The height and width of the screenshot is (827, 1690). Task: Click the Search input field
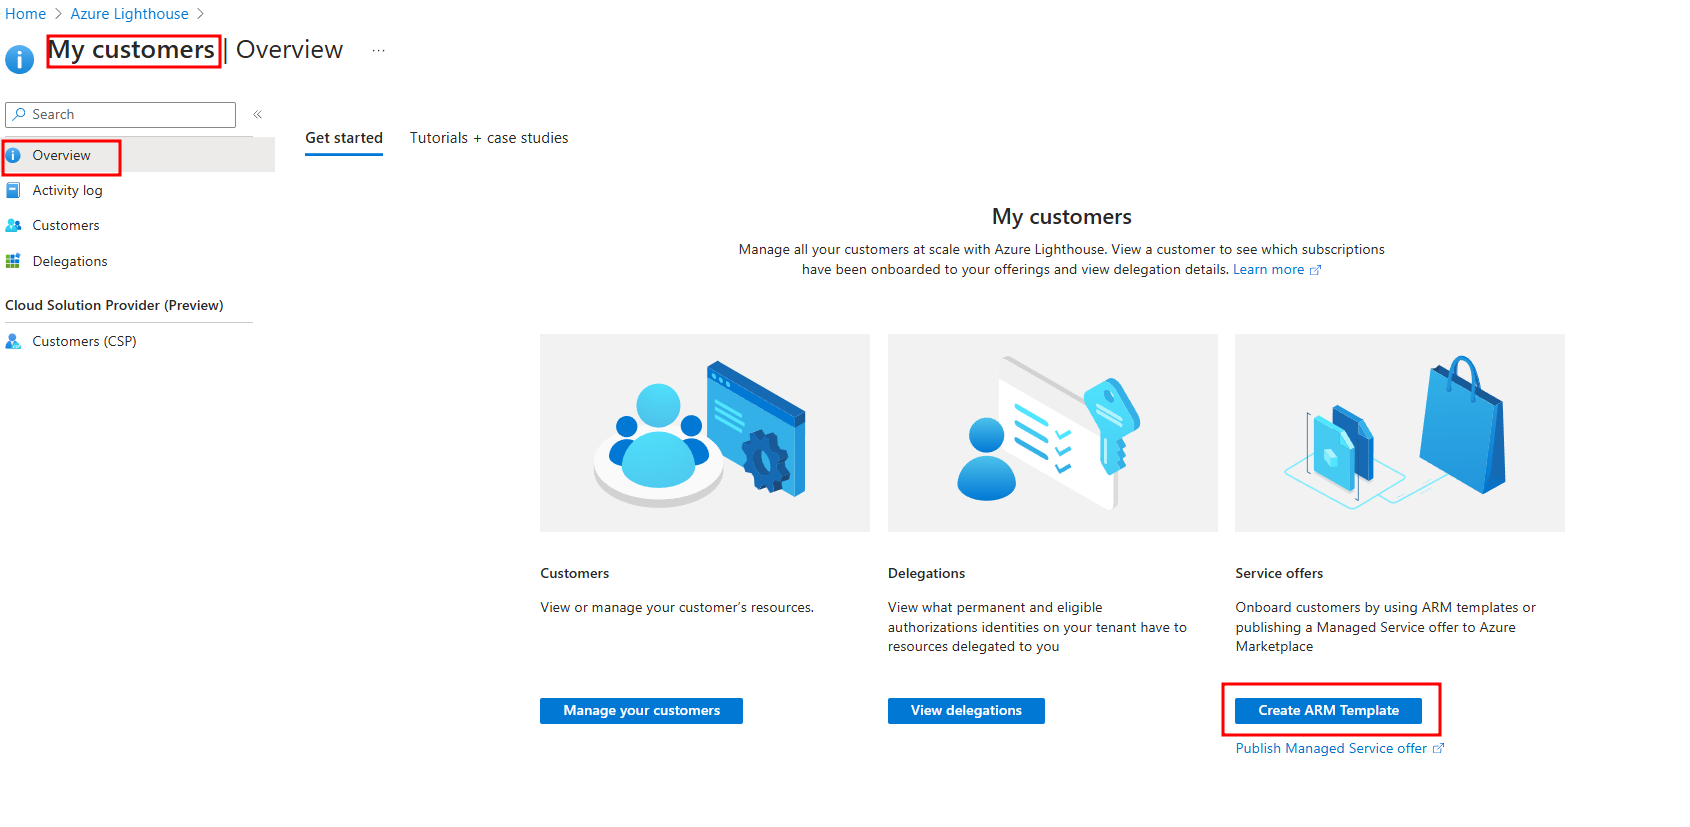(120, 114)
